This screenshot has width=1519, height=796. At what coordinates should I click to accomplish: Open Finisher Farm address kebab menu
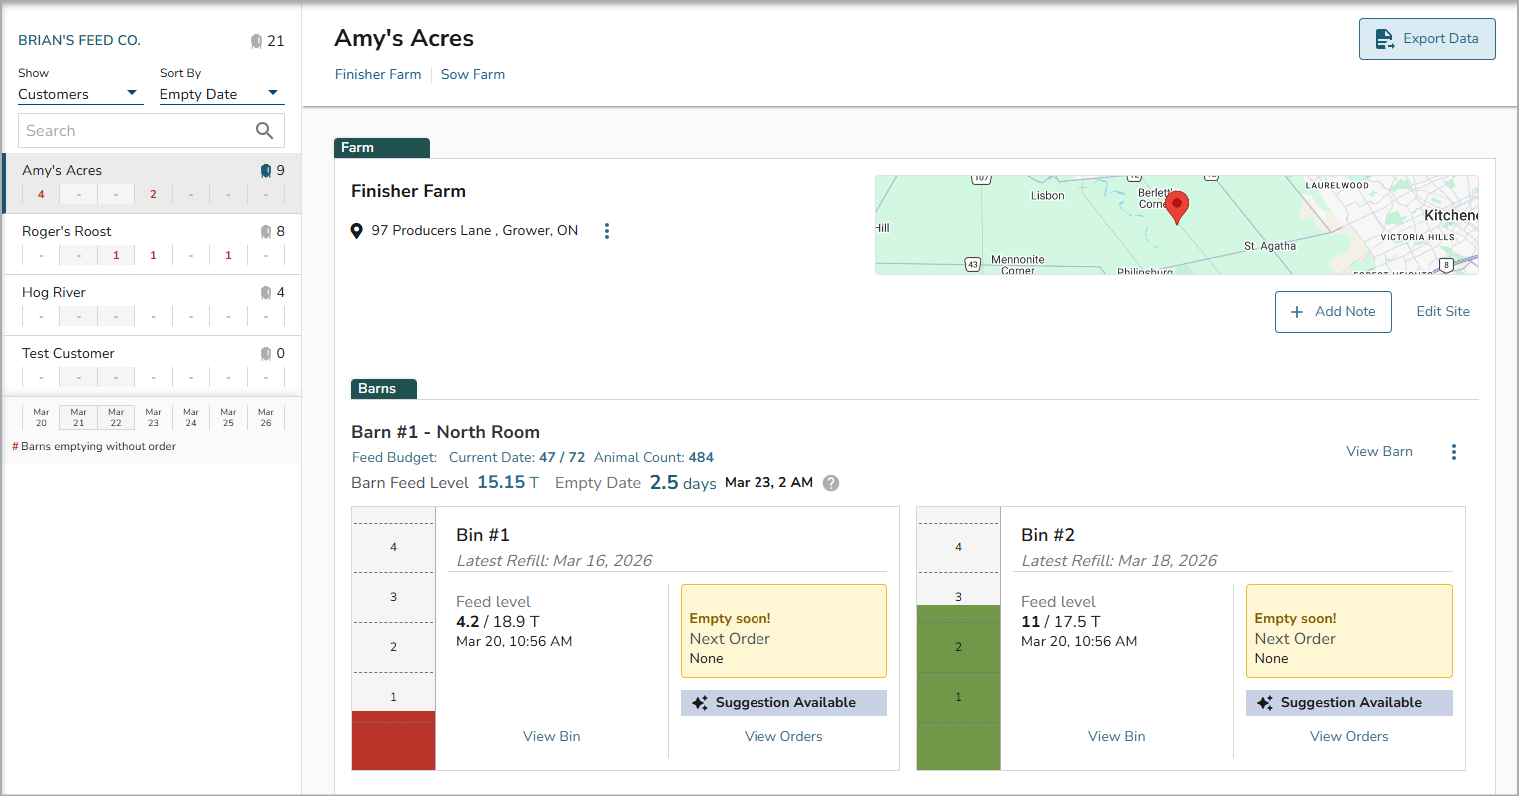click(x=607, y=231)
